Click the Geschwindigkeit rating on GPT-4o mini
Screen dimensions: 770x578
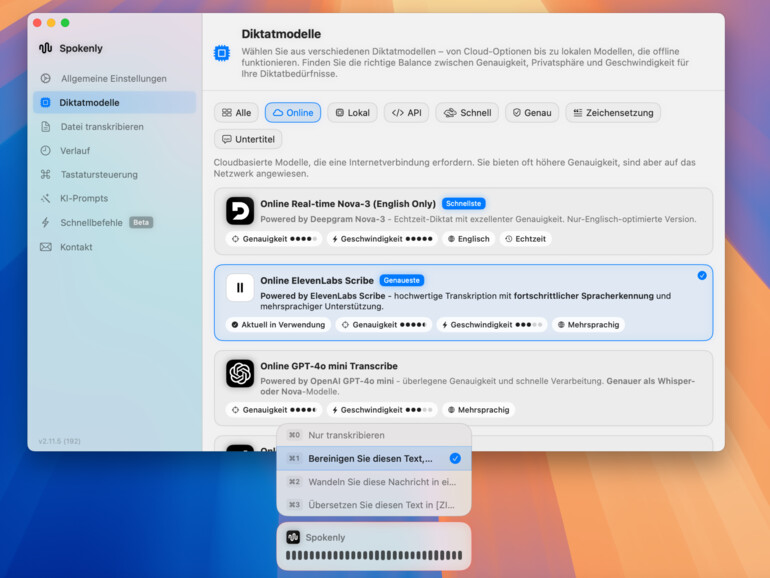[x=382, y=410]
